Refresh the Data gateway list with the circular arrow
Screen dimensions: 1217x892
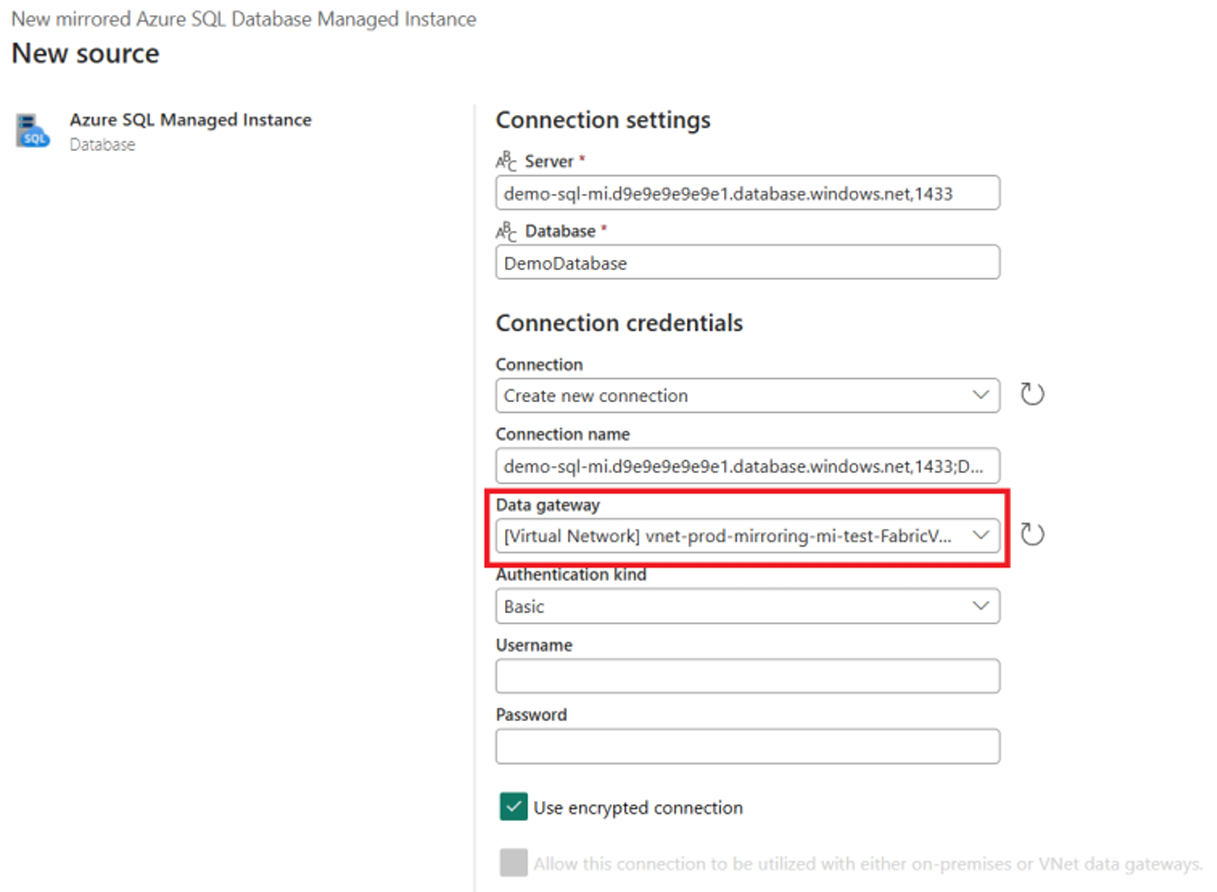coord(1032,535)
